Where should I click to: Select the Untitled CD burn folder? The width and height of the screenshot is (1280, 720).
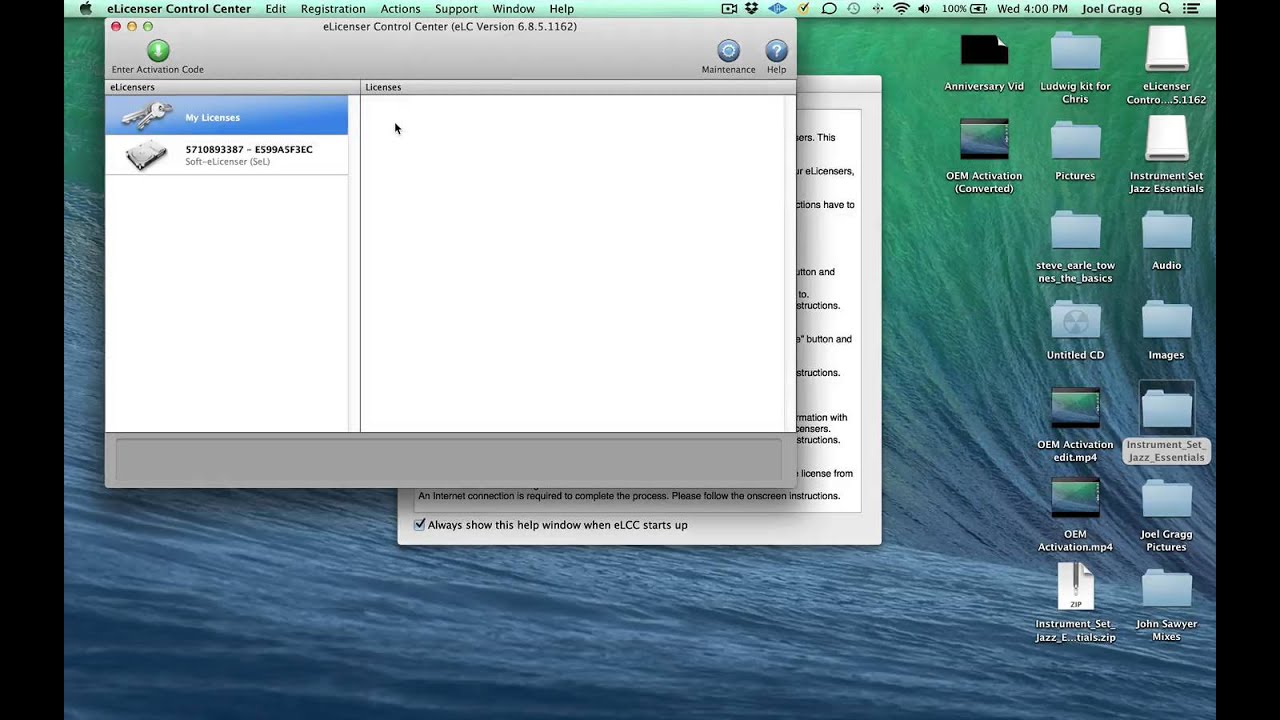(x=1075, y=320)
